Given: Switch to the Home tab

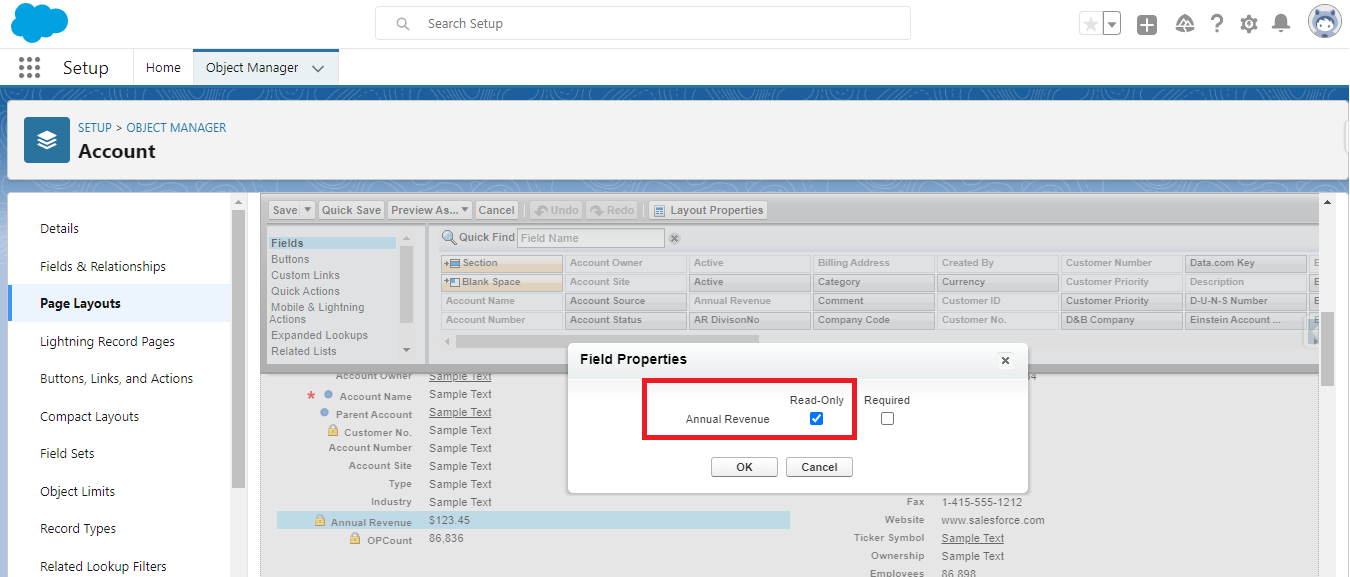Looking at the screenshot, I should click(x=163, y=68).
